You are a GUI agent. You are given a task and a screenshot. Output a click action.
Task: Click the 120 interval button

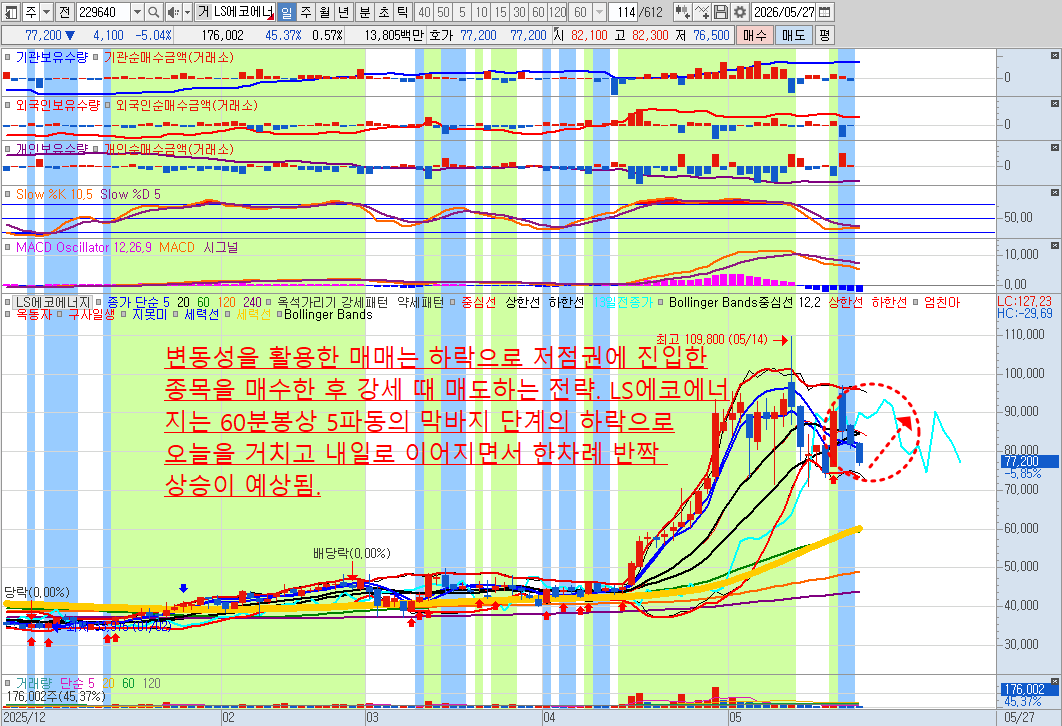coord(557,12)
